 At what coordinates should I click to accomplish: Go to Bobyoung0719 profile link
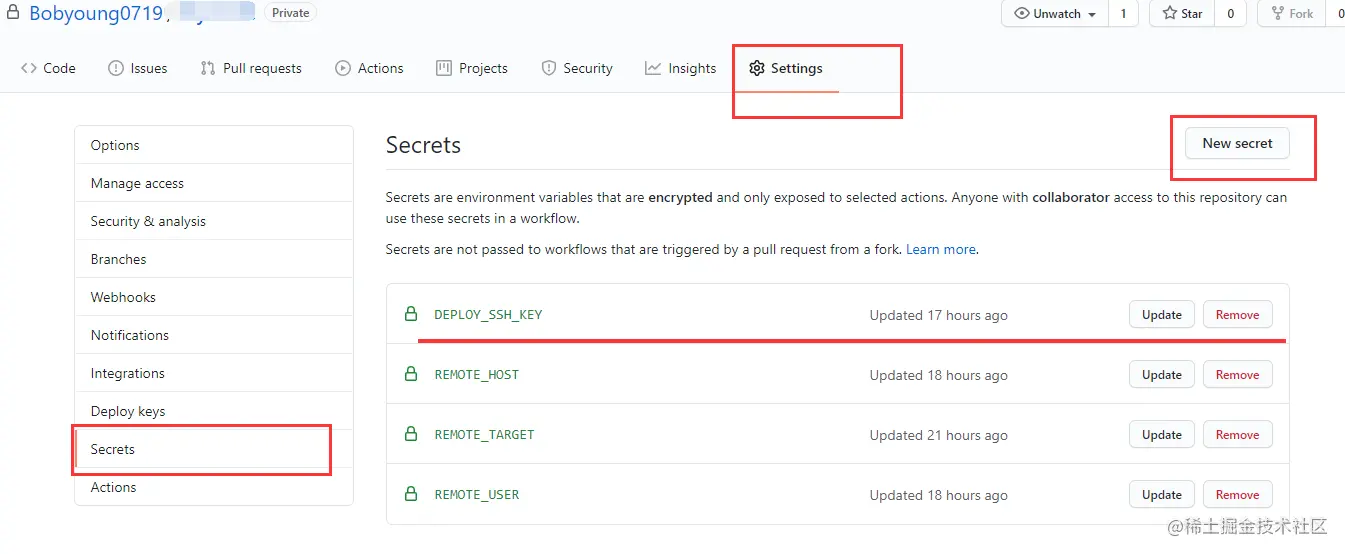click(96, 13)
